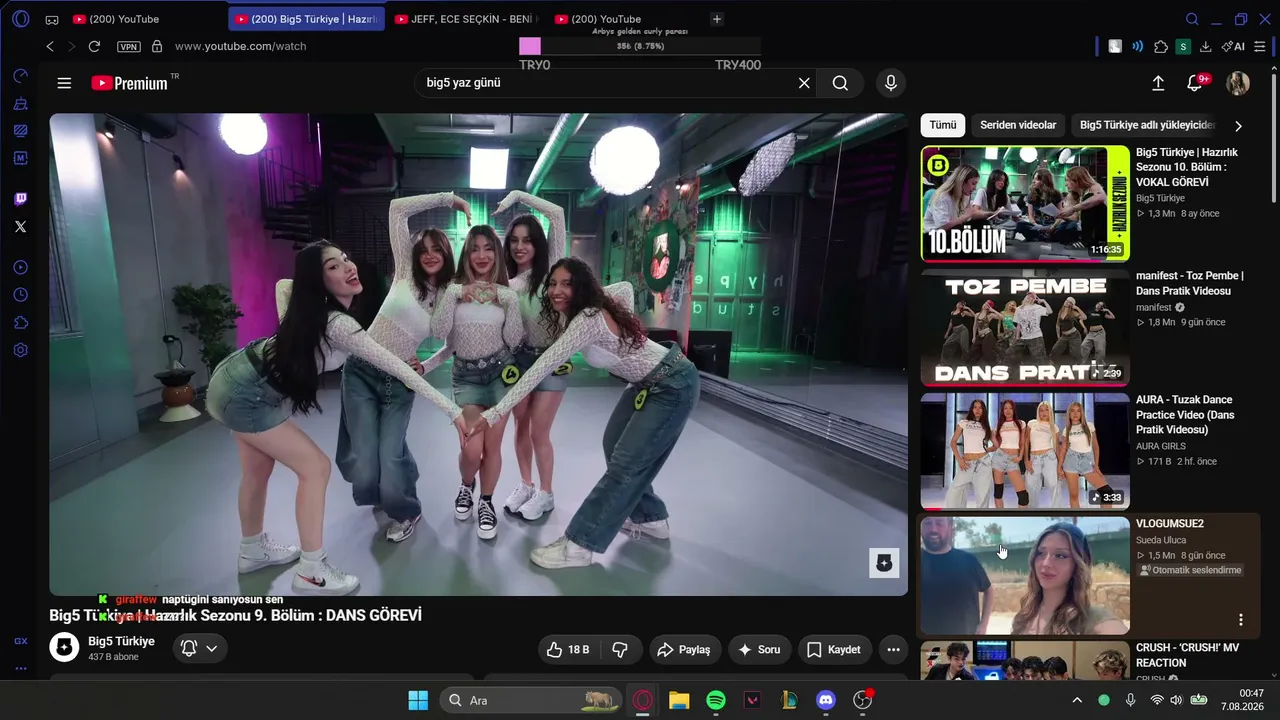Viewport: 1280px width, 720px height.
Task: Open File Explorer from the taskbar
Action: click(x=679, y=700)
